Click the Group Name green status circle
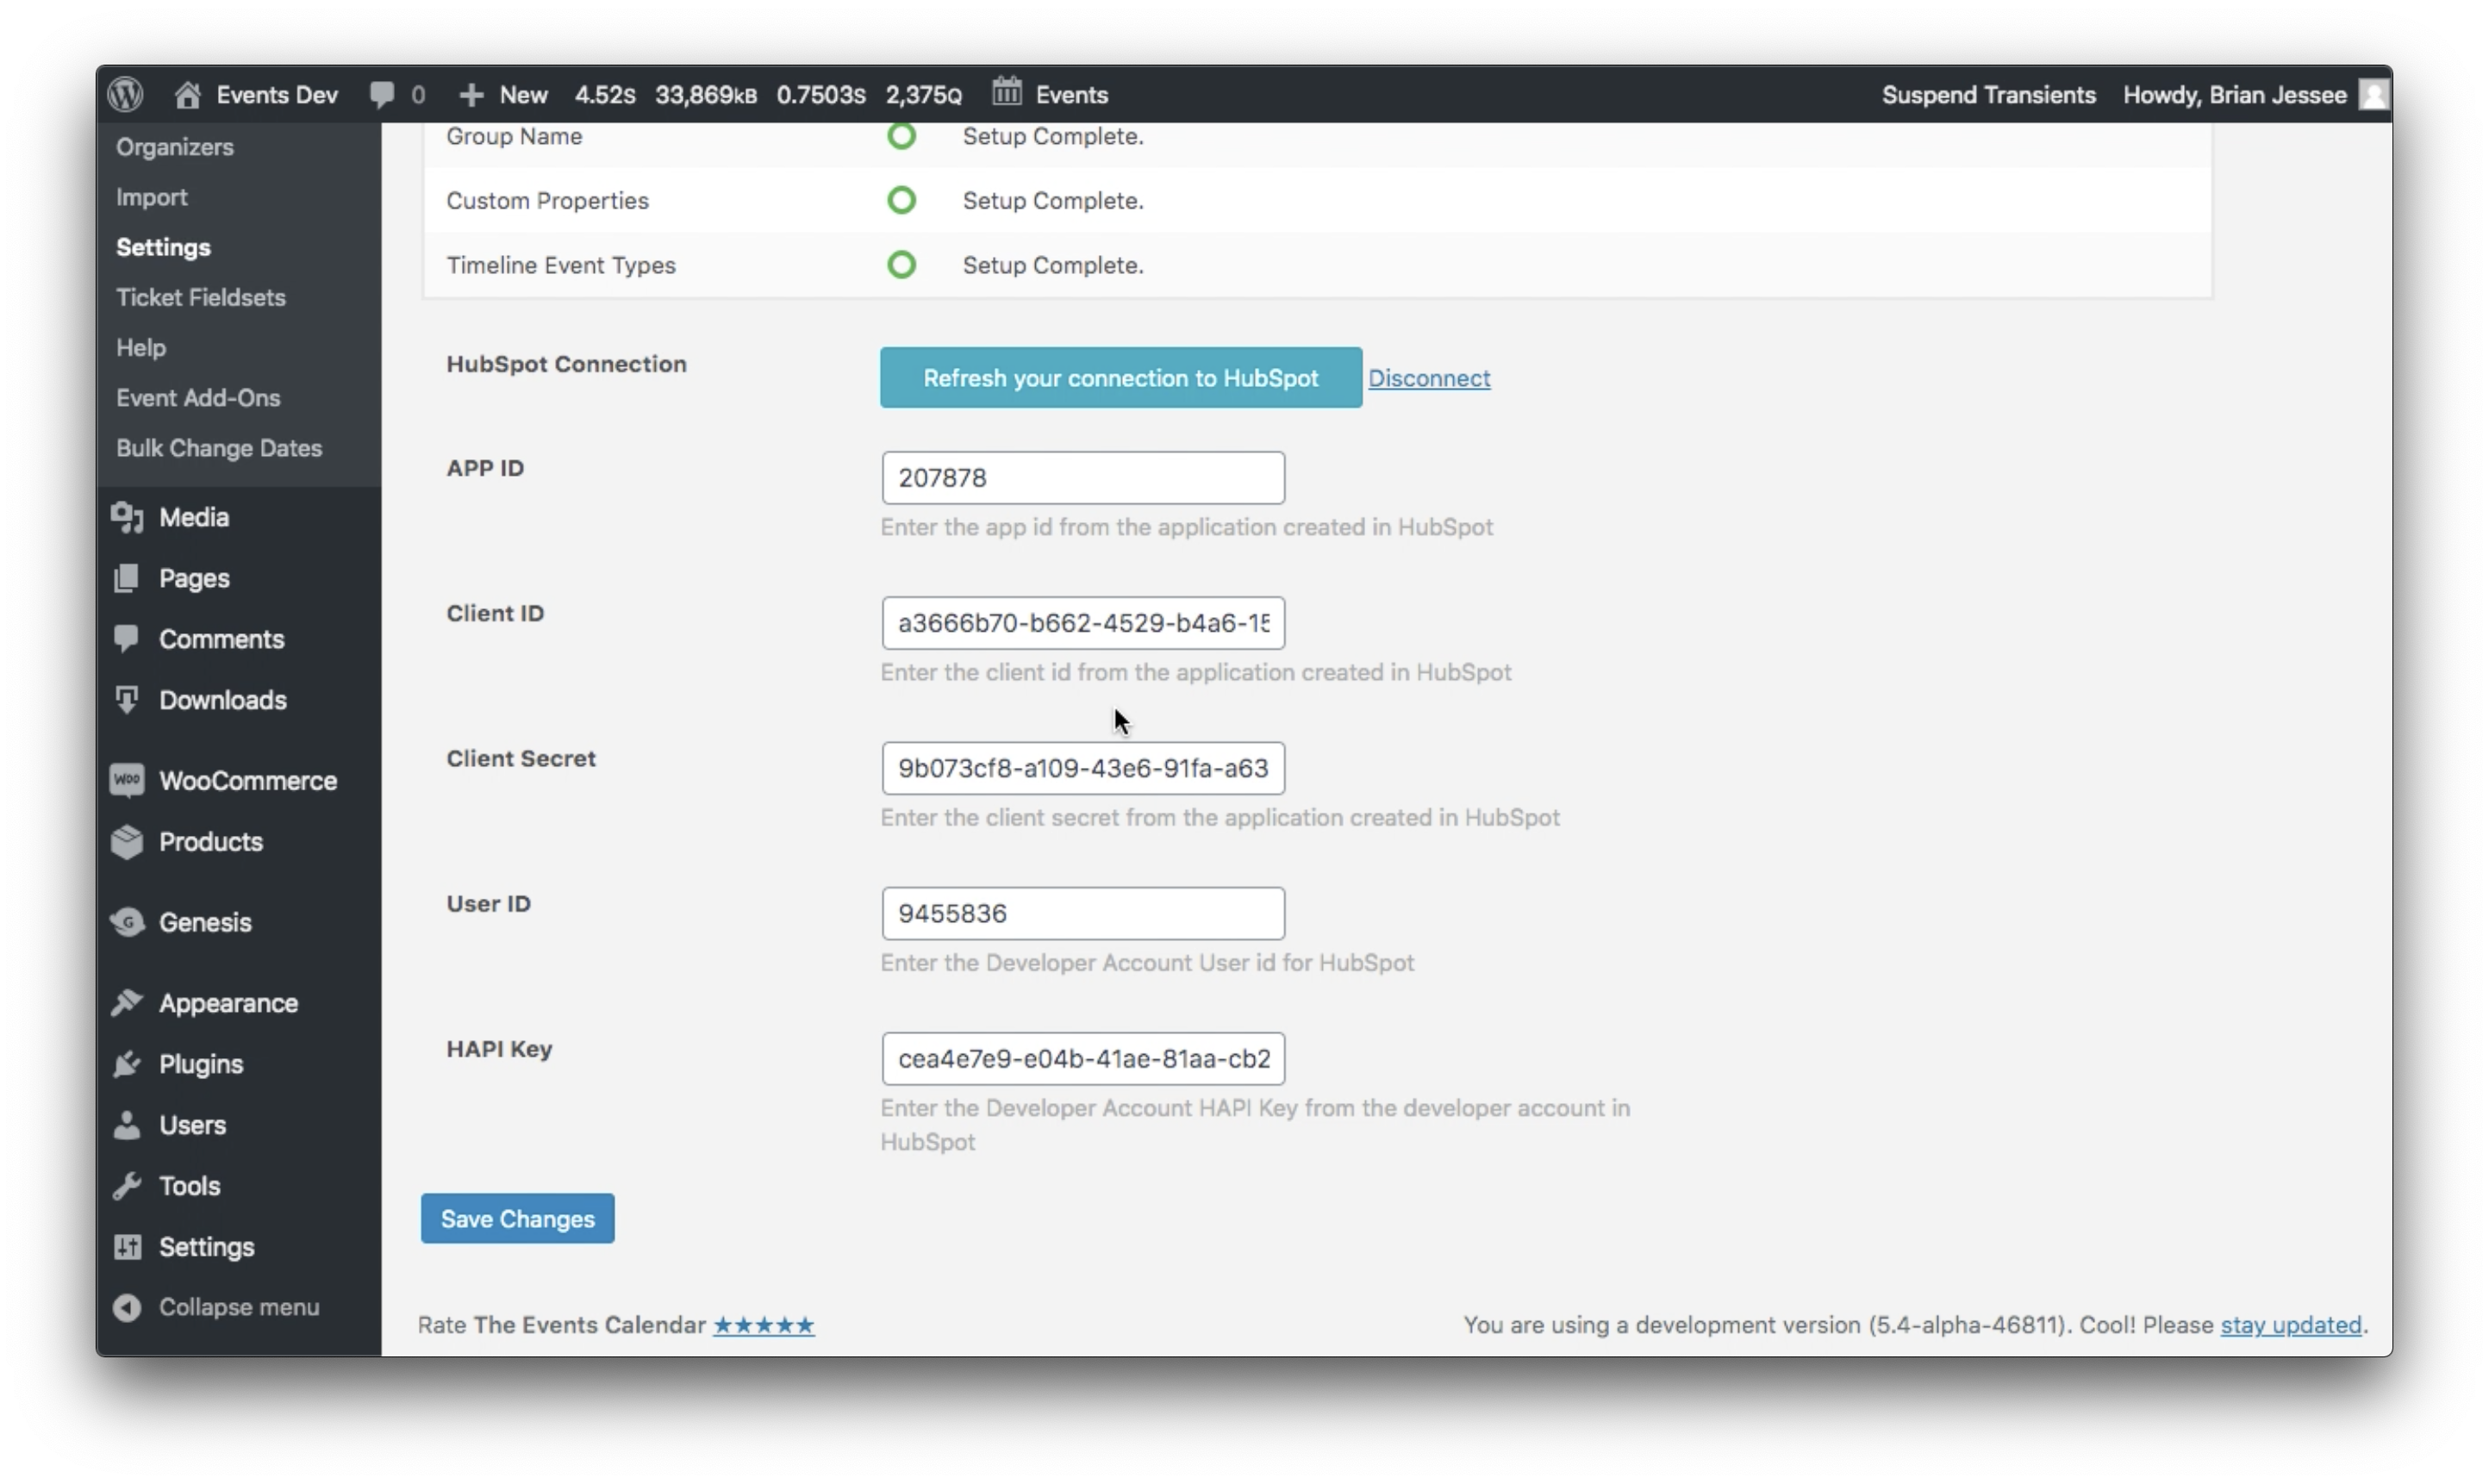2489x1484 pixels. pos(902,136)
